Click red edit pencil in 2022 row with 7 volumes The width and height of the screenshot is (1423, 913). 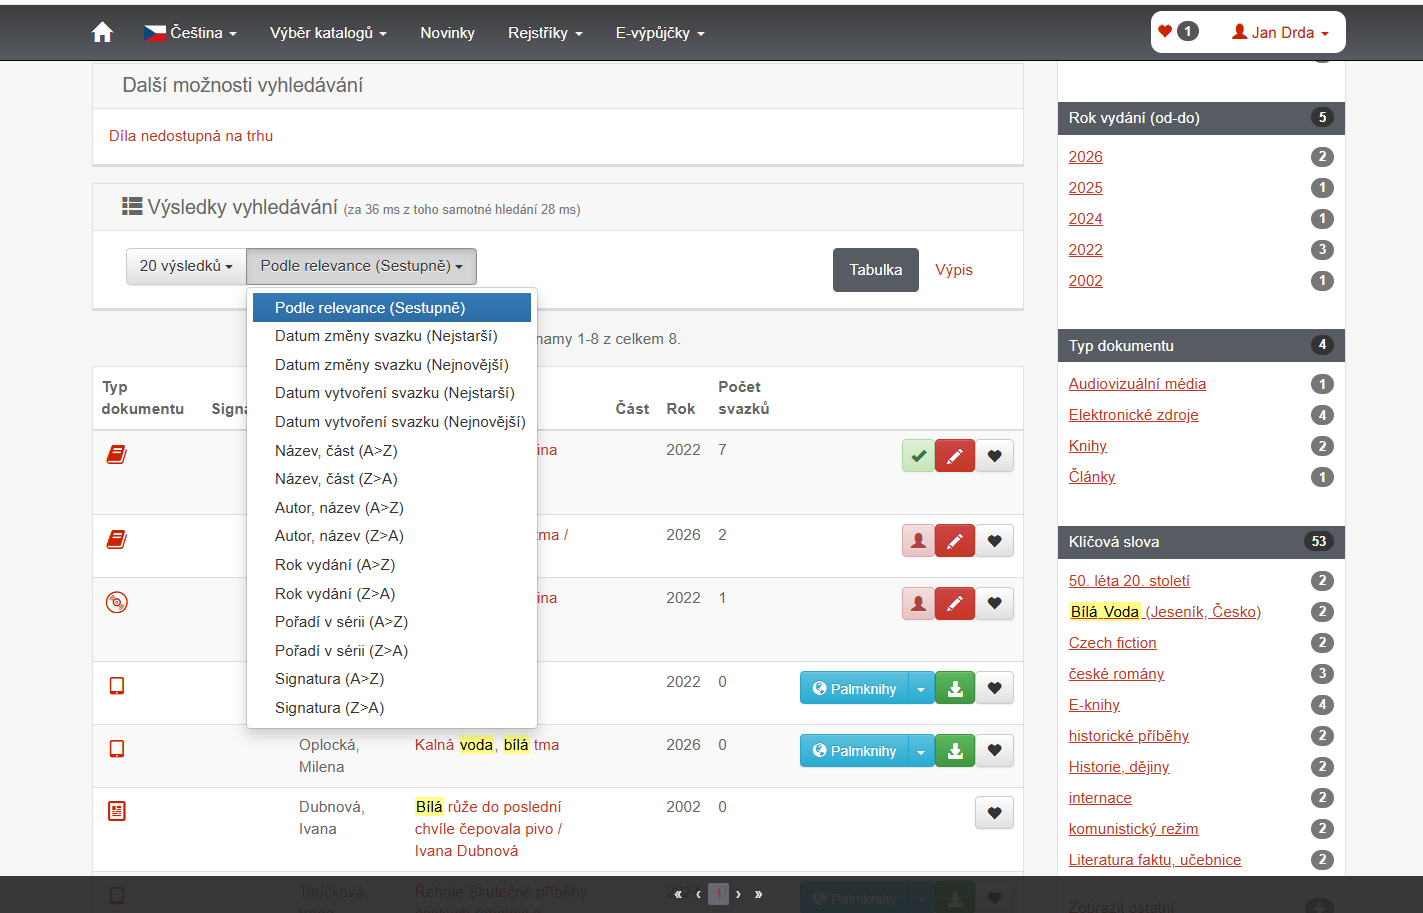(955, 456)
